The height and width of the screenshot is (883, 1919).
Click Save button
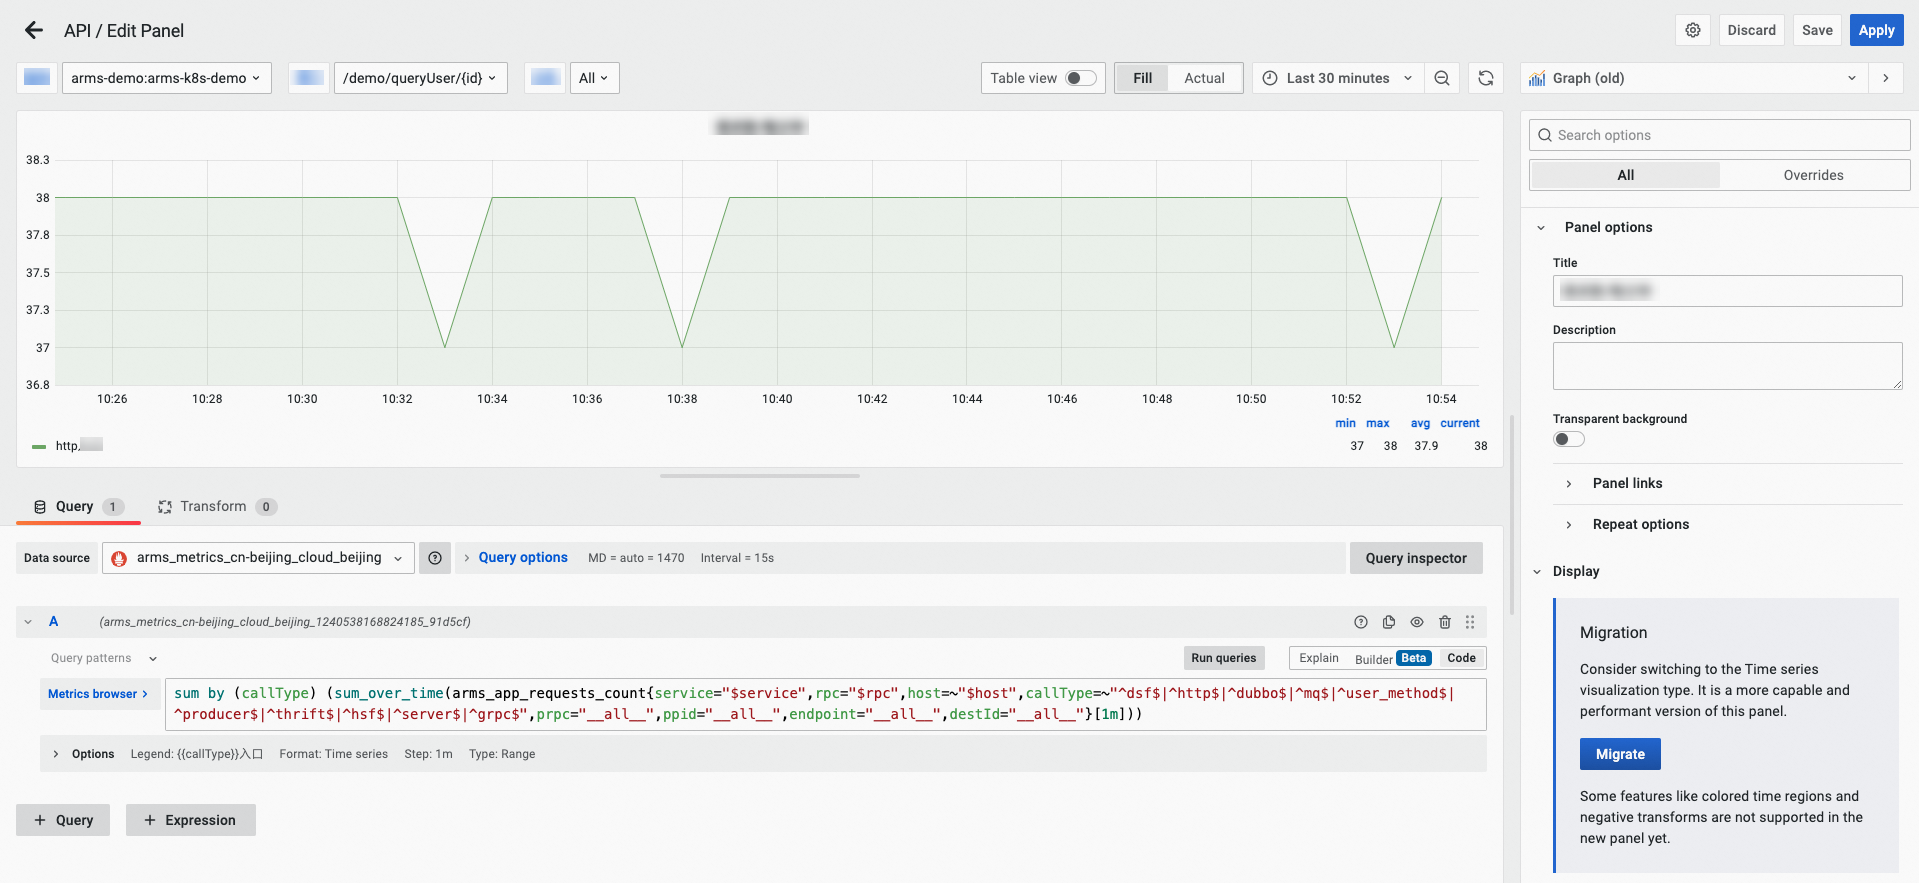pyautogui.click(x=1817, y=30)
